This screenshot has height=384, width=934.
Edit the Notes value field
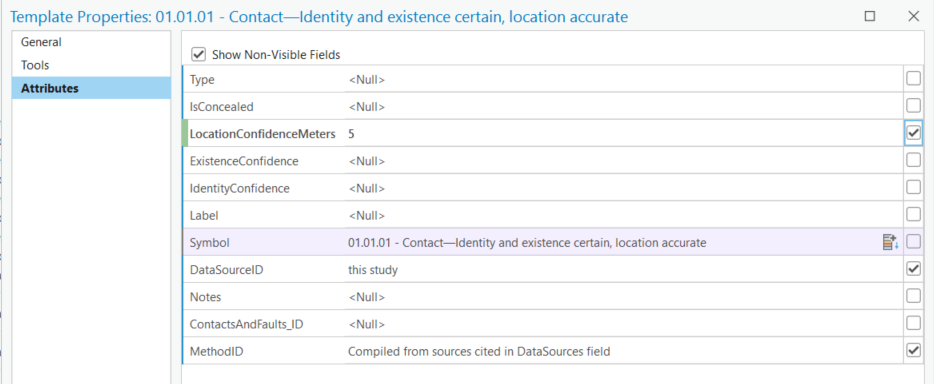(x=623, y=296)
